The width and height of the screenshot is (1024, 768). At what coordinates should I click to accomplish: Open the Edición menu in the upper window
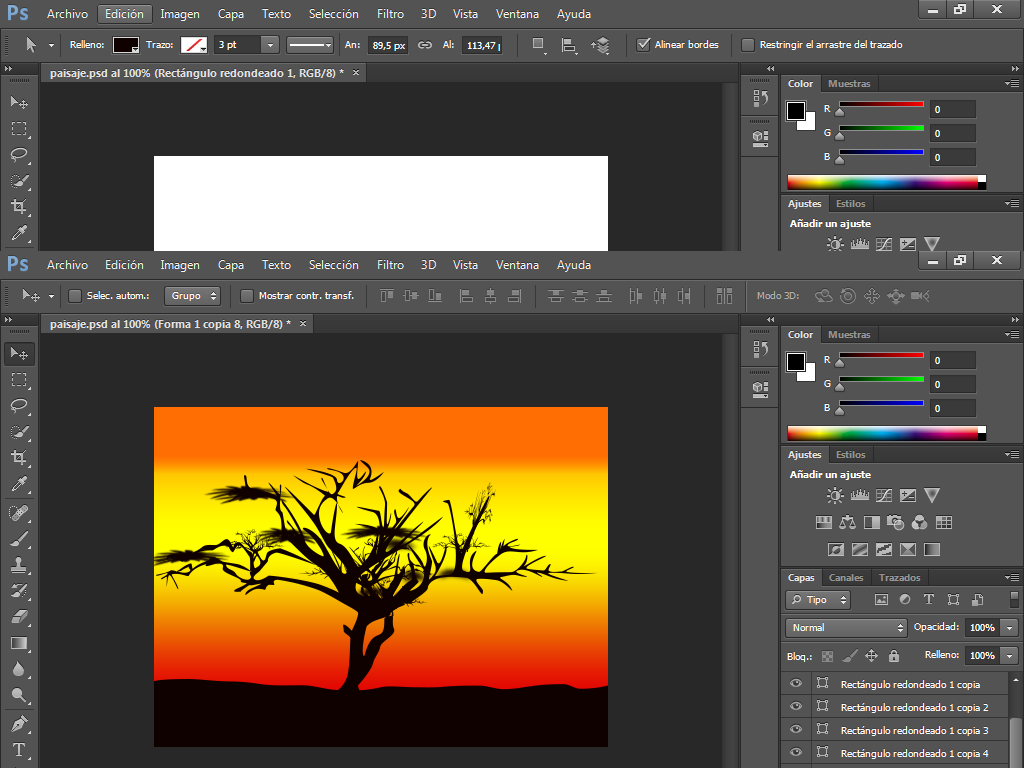click(x=124, y=14)
